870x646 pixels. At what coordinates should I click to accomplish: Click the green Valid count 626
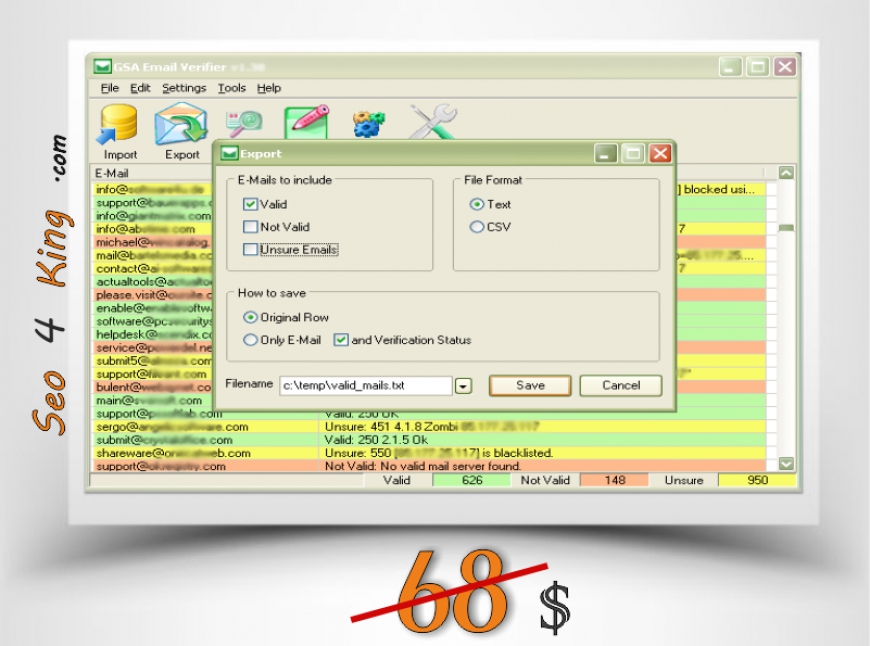(x=472, y=480)
